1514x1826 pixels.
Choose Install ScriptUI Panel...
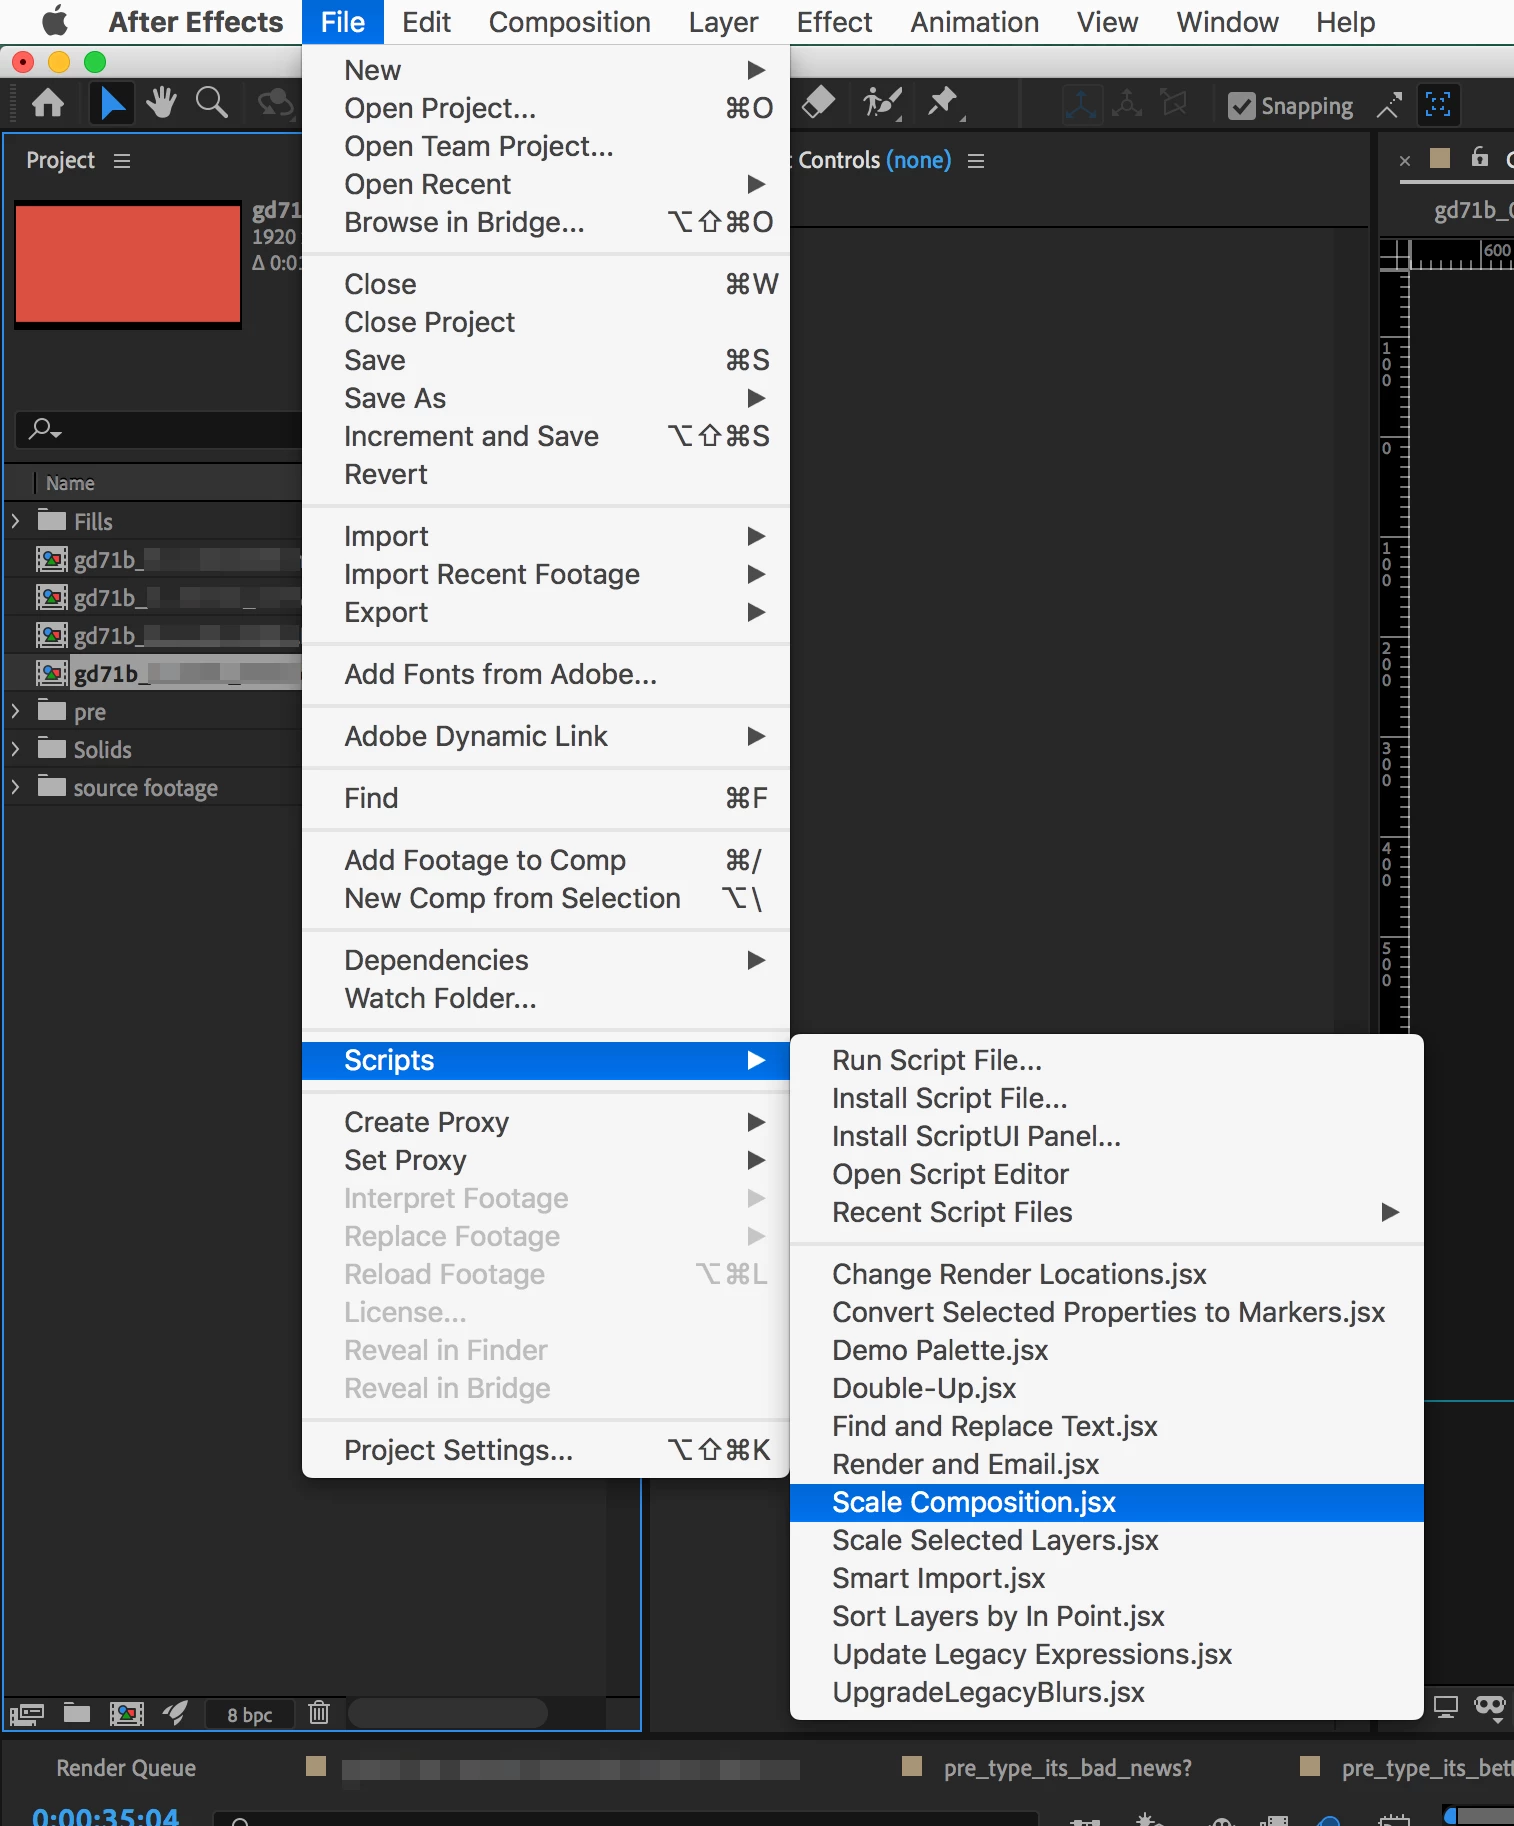(1107, 1136)
